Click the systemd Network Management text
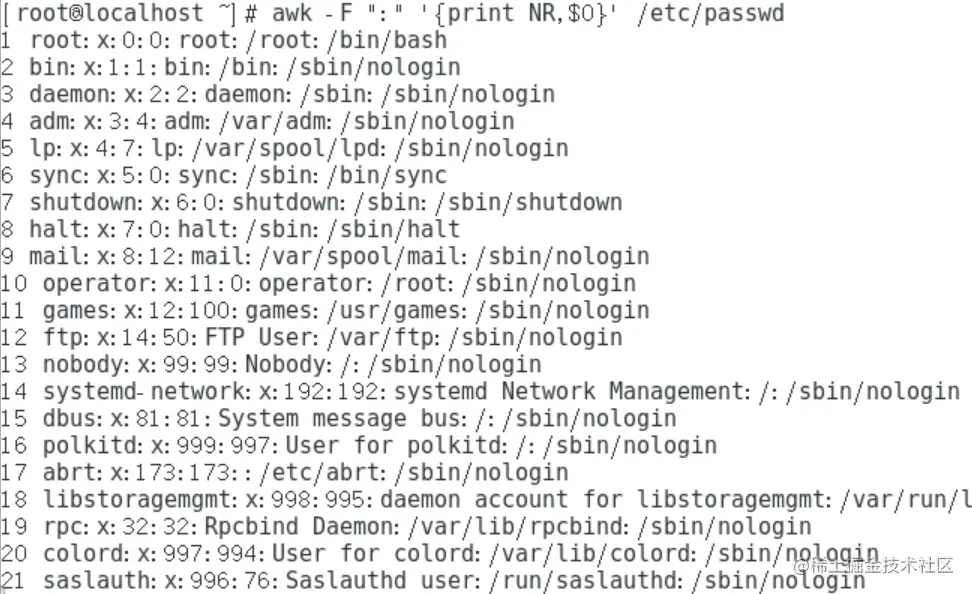This screenshot has width=972, height=594. (x=567, y=392)
